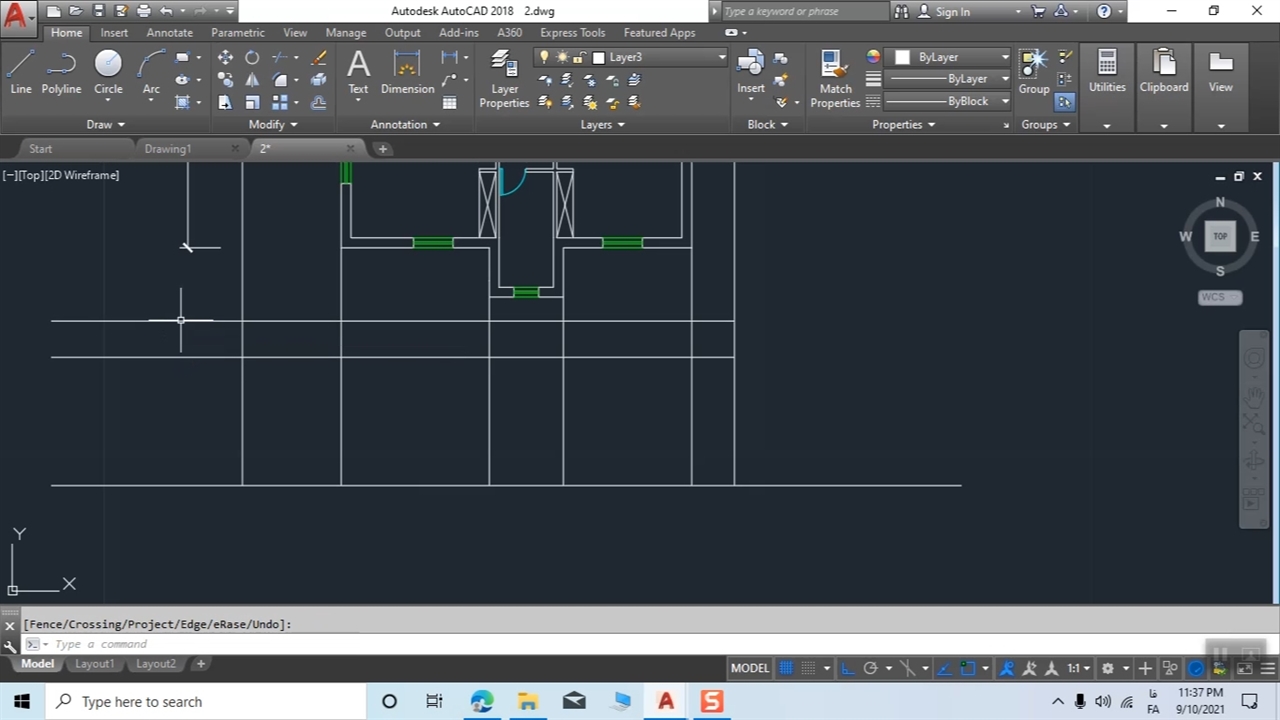Click the Sign In button
Viewport: 1280px width, 720px height.
pos(952,12)
